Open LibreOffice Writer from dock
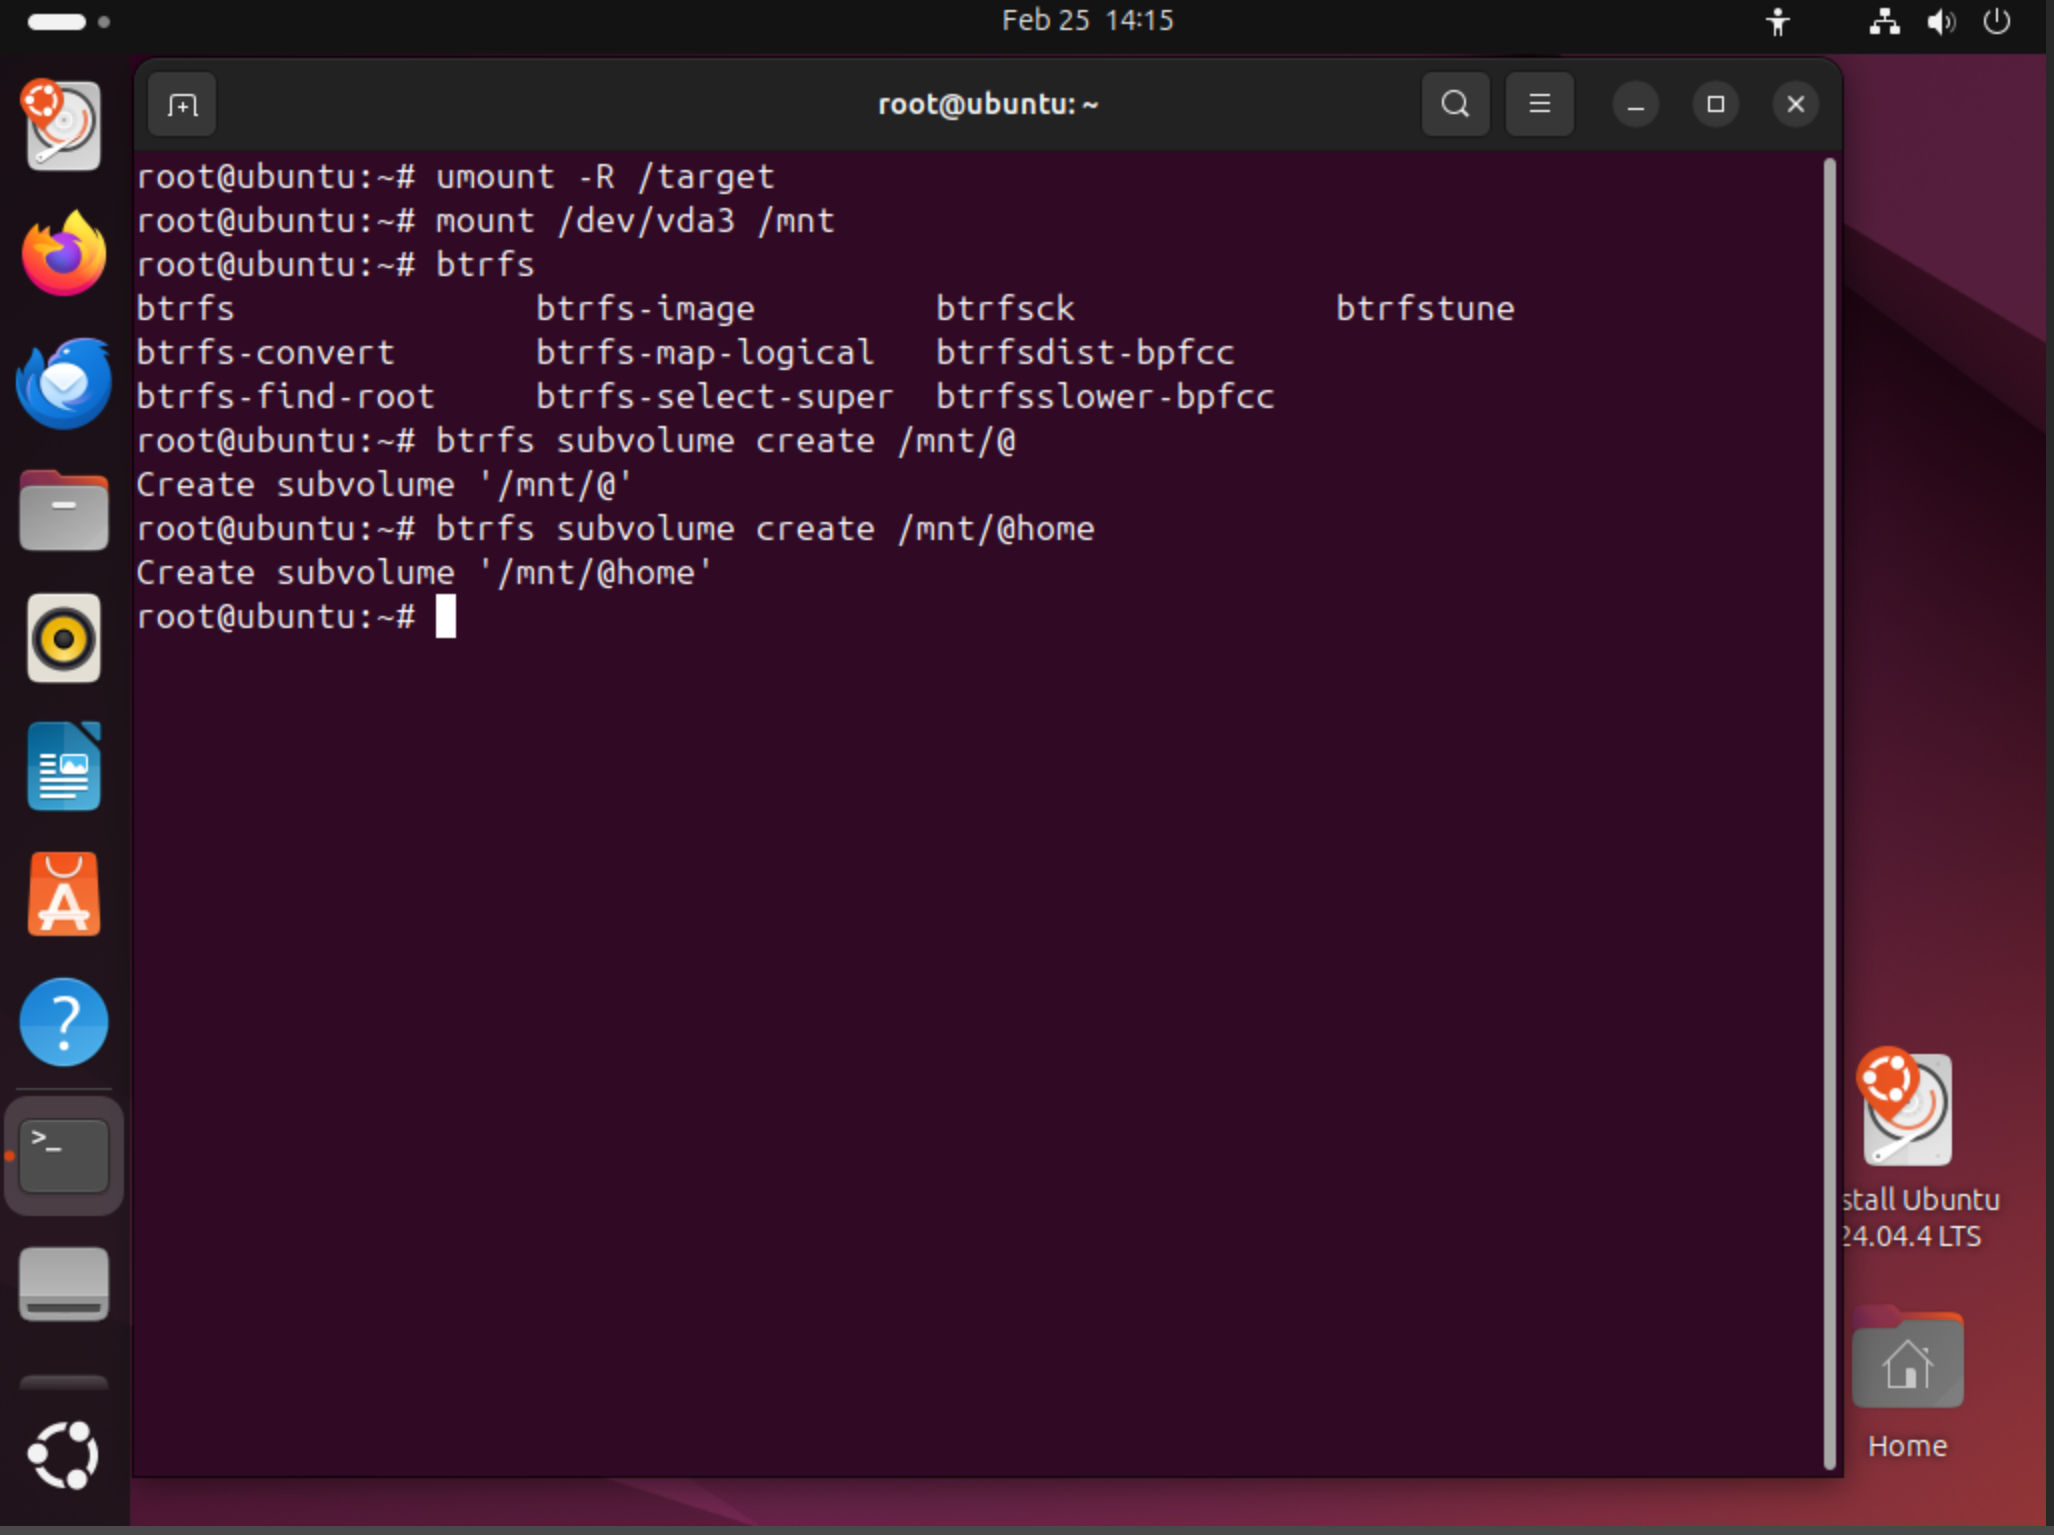The image size is (2054, 1535). tap(64, 767)
